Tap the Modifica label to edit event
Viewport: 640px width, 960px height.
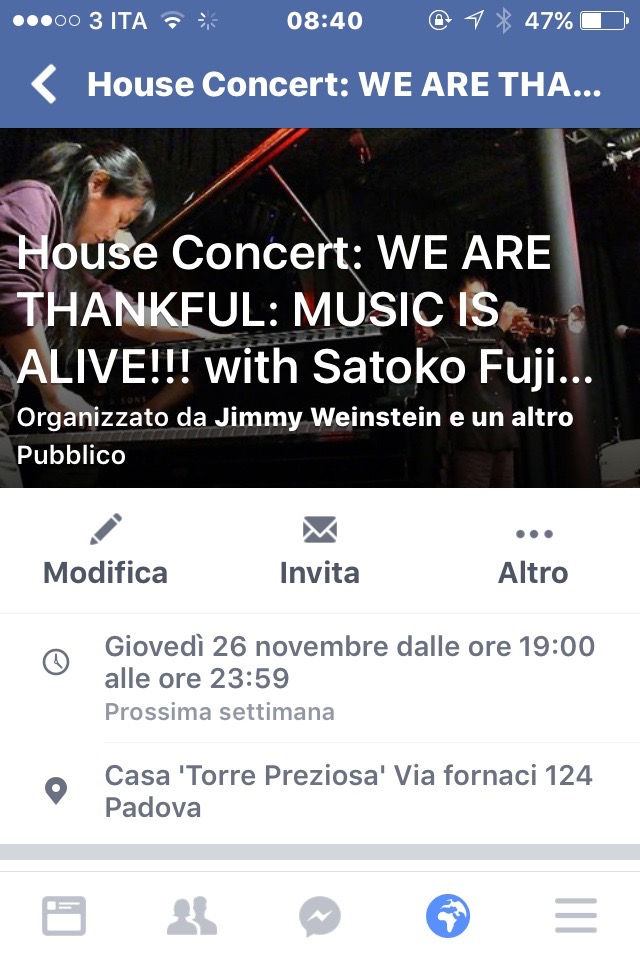pos(105,573)
